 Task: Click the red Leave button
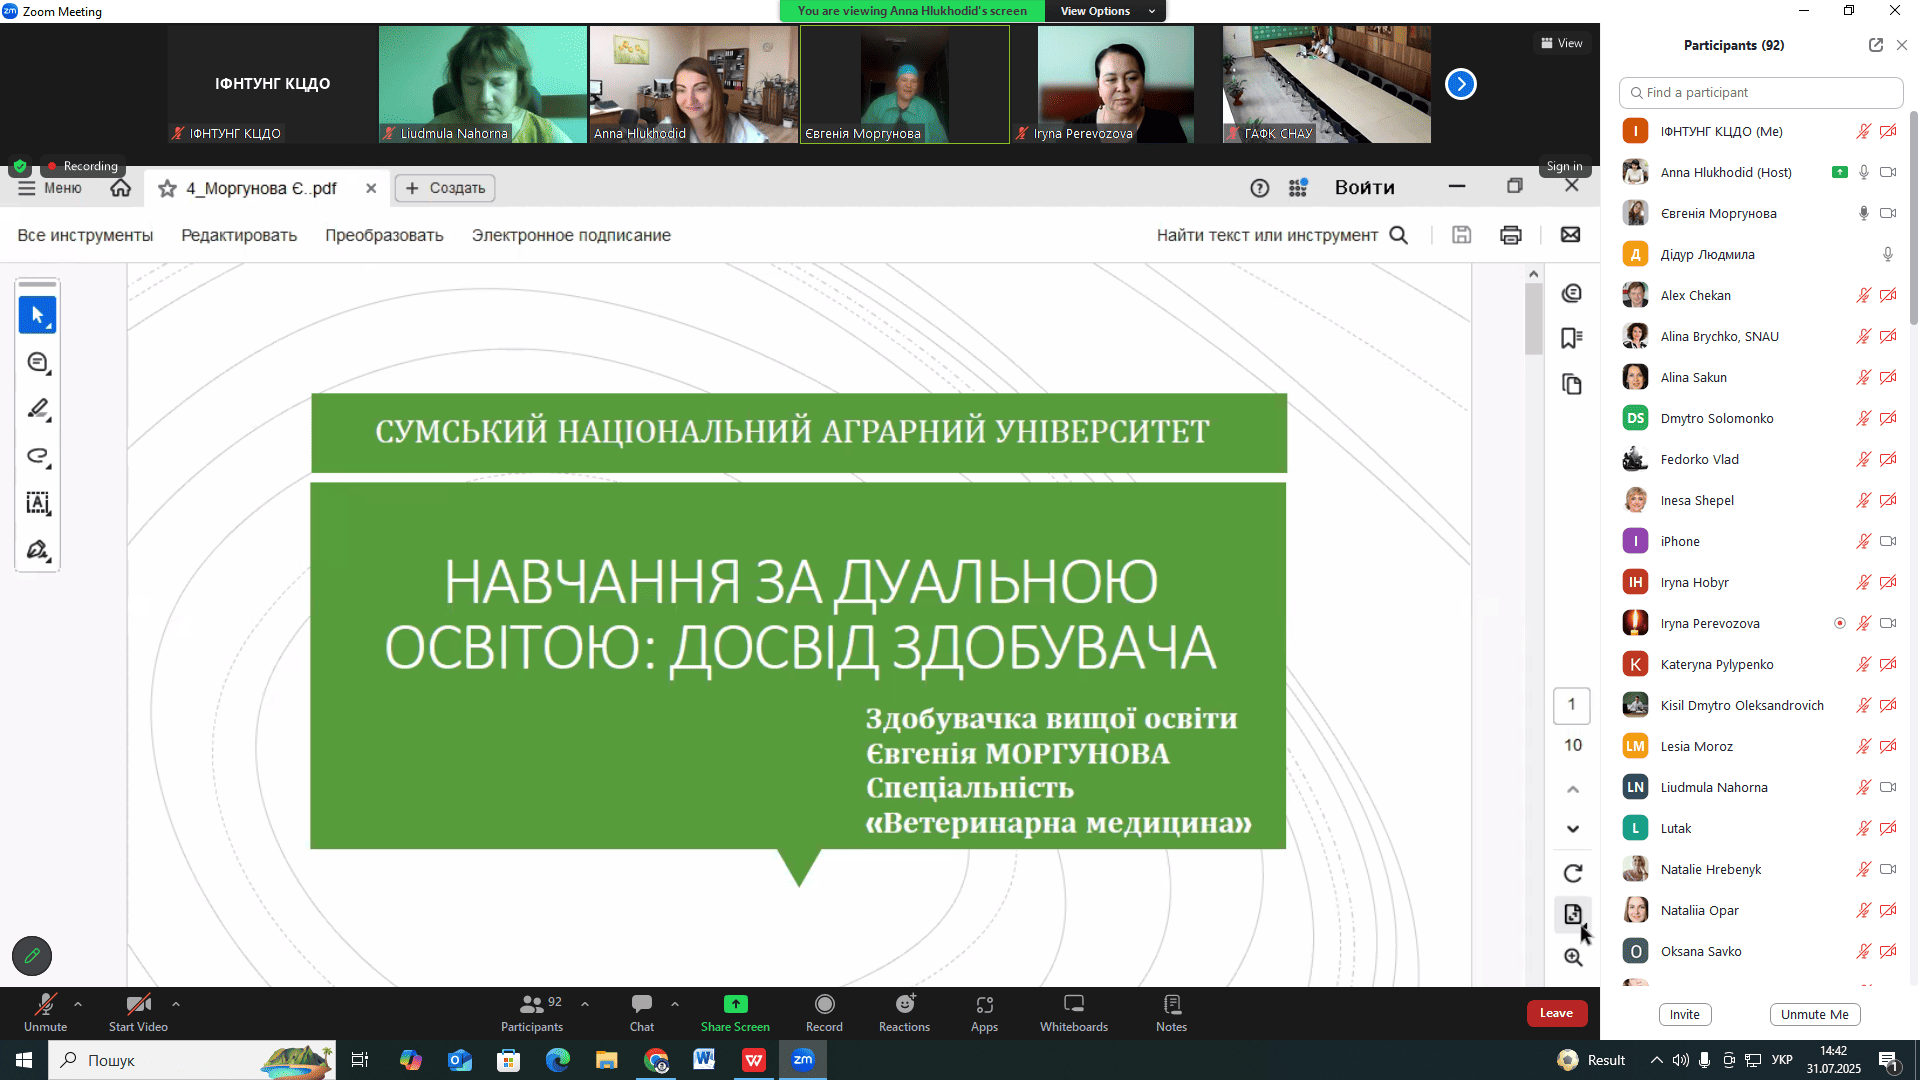point(1556,1013)
